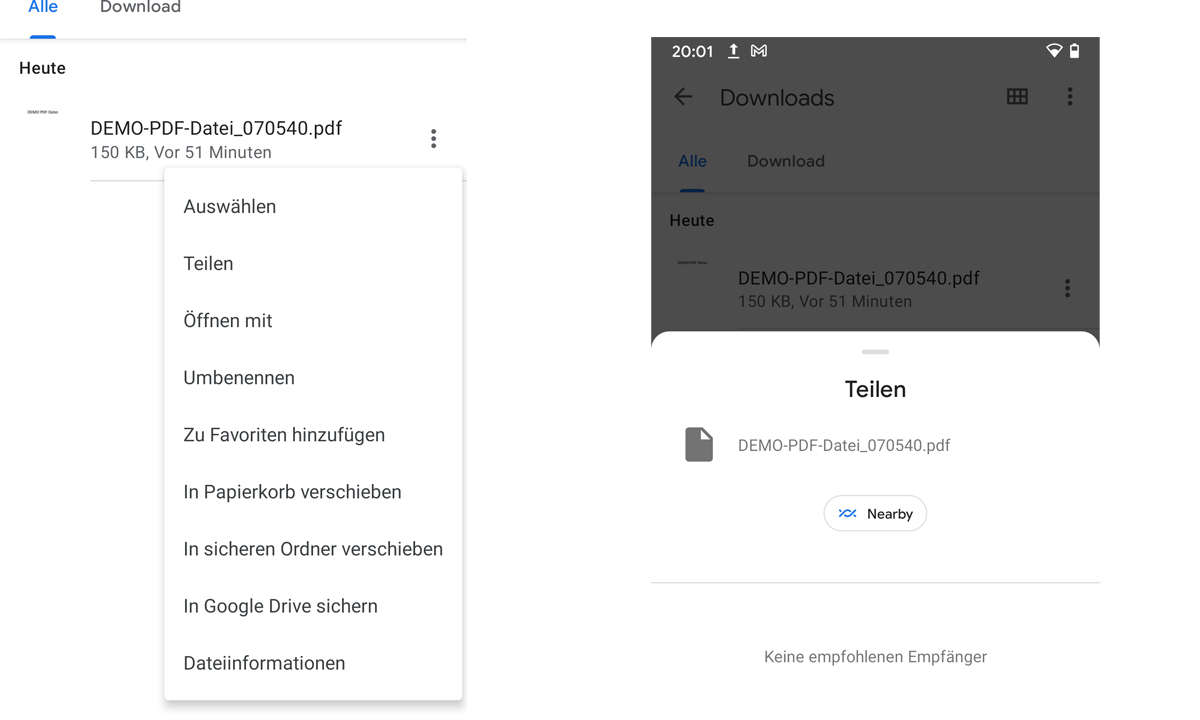Select the Auswählen menu entry
Image resolution: width=1200 pixels, height=720 pixels.
pos(313,207)
